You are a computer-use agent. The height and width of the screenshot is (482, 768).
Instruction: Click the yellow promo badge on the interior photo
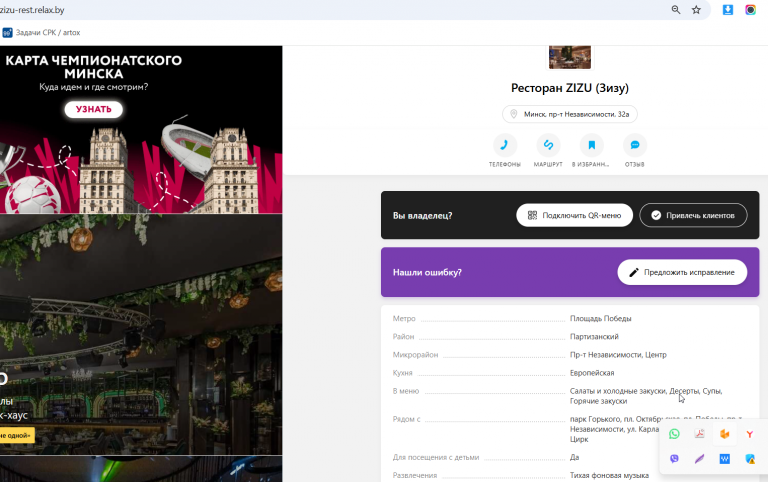17,435
